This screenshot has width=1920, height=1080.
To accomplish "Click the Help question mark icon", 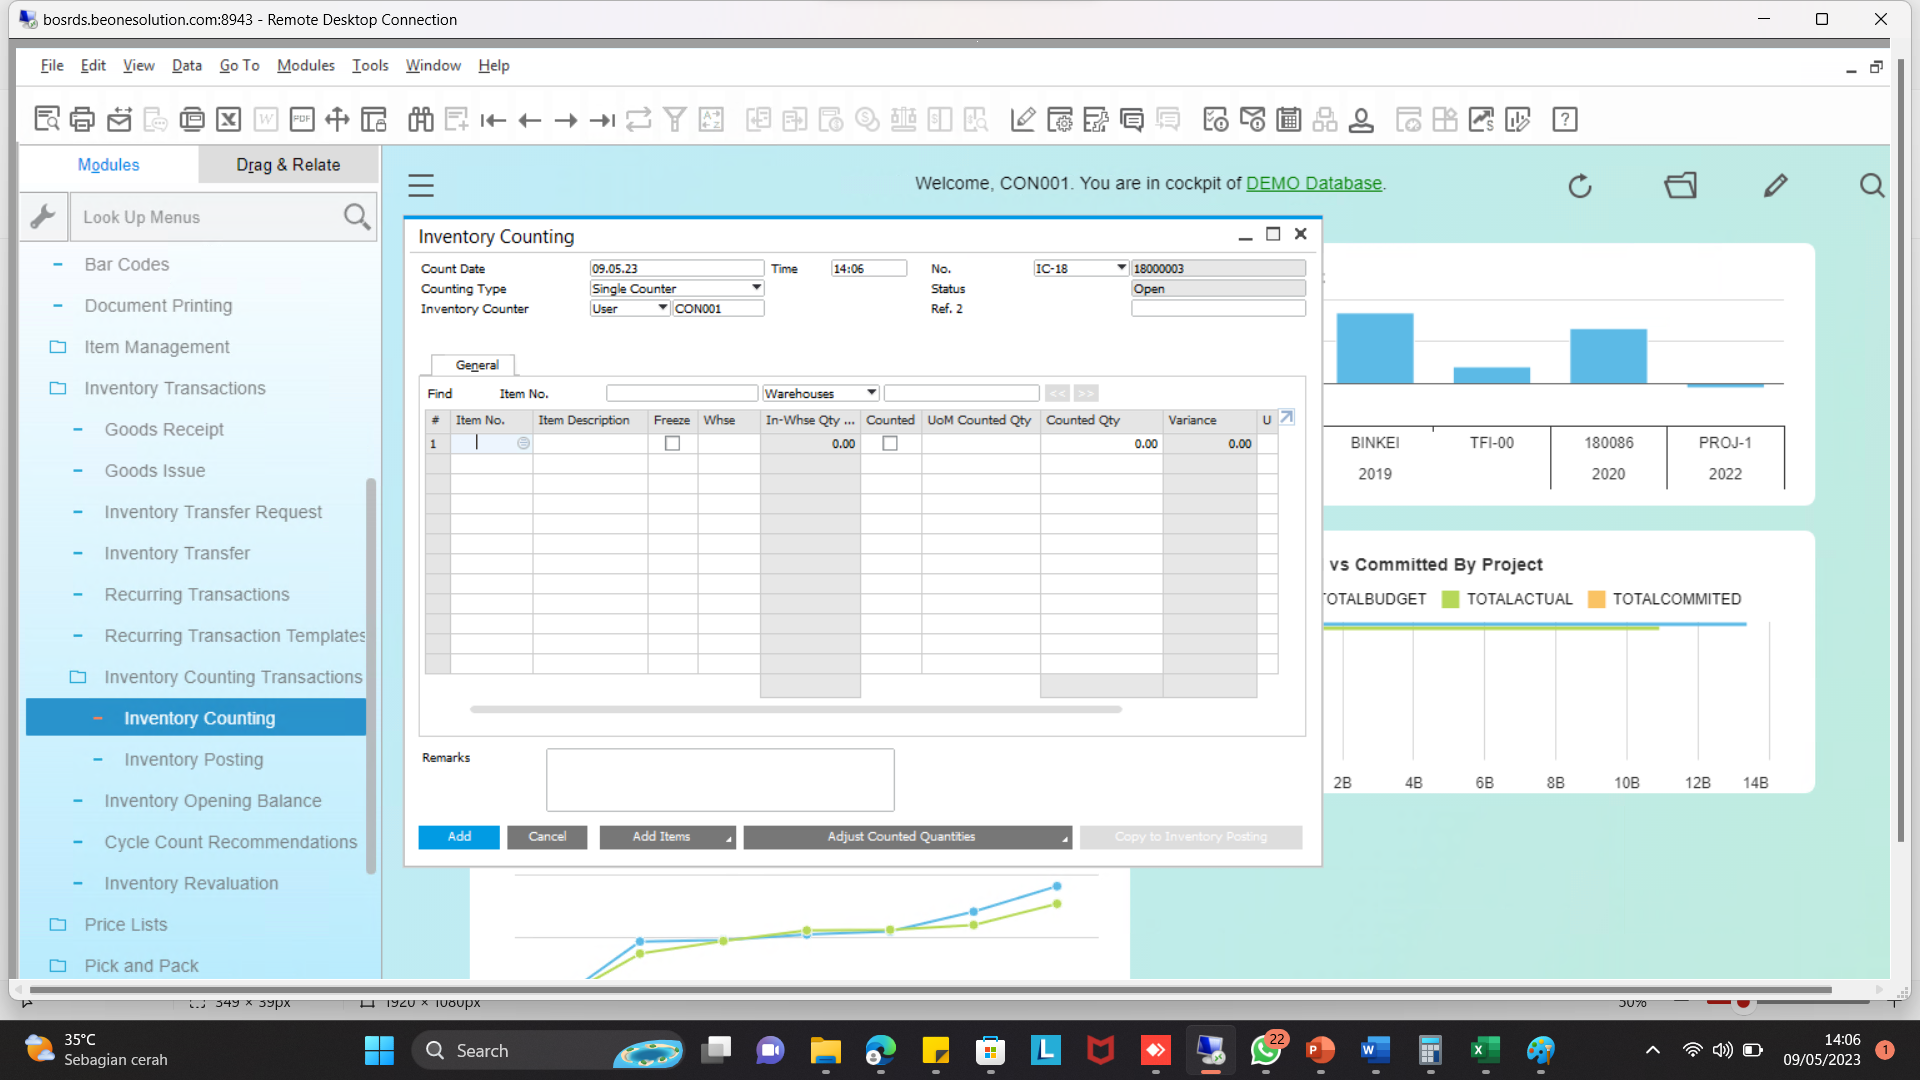I will pos(1564,120).
